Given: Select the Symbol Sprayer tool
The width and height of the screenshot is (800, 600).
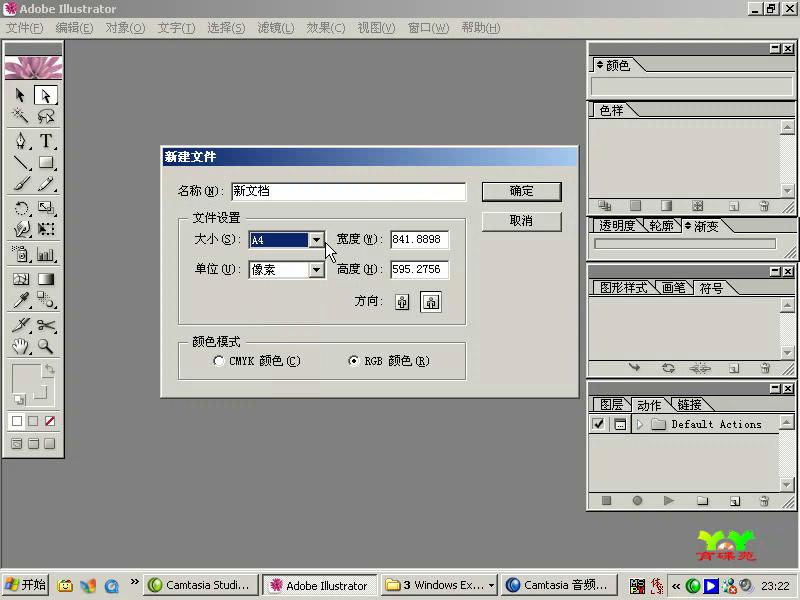Looking at the screenshot, I should (x=20, y=254).
